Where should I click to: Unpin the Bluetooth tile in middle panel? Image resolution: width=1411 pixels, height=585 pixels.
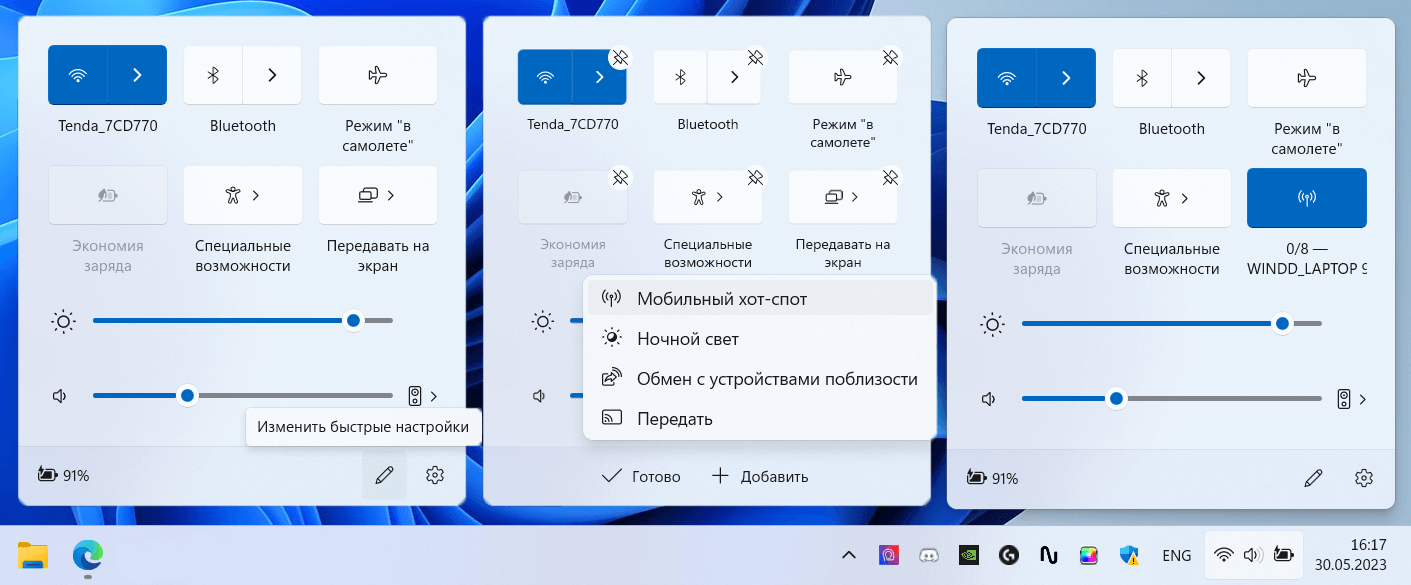[x=755, y=58]
